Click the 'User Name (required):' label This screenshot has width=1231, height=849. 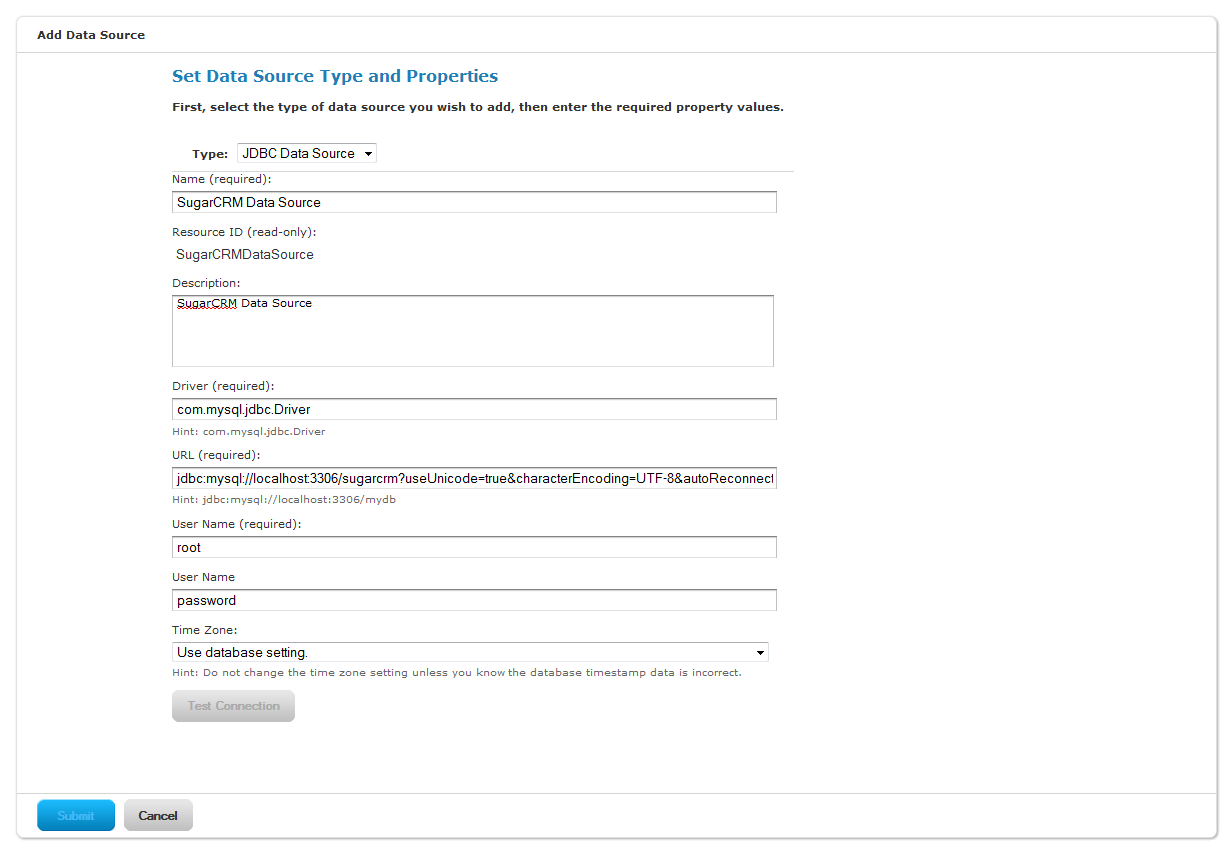(237, 524)
